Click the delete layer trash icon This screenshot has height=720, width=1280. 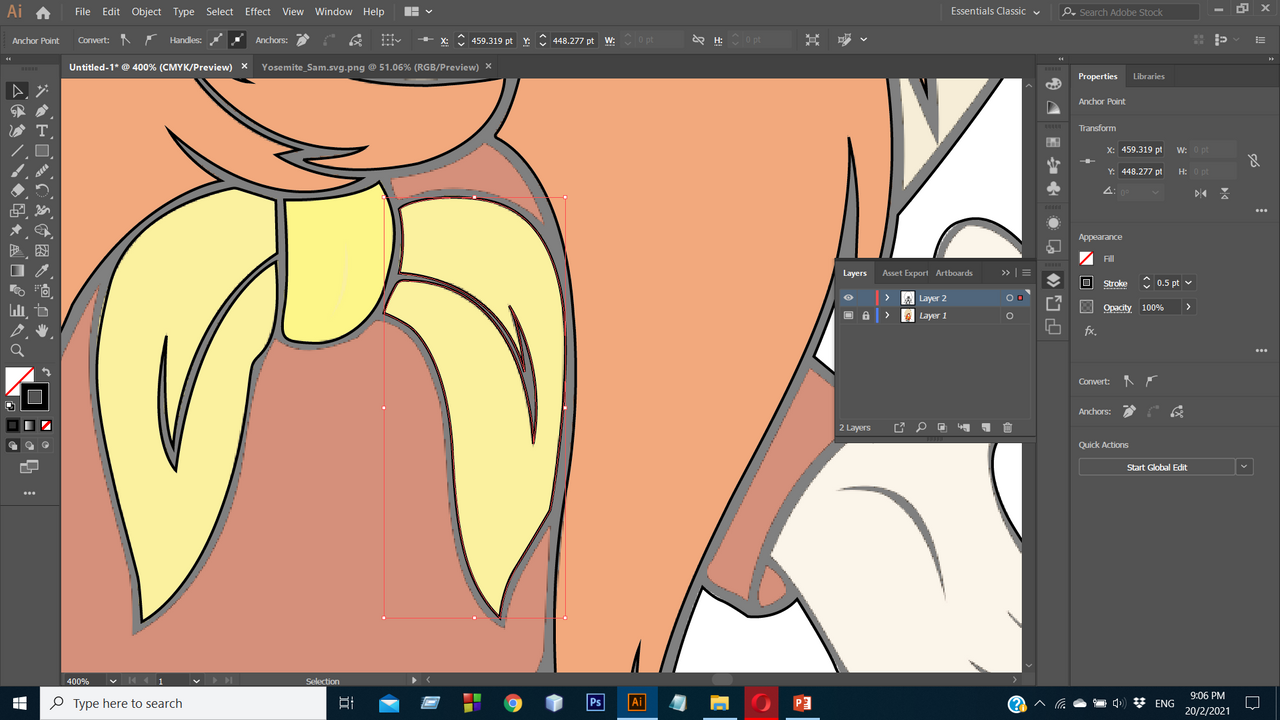coord(1007,428)
